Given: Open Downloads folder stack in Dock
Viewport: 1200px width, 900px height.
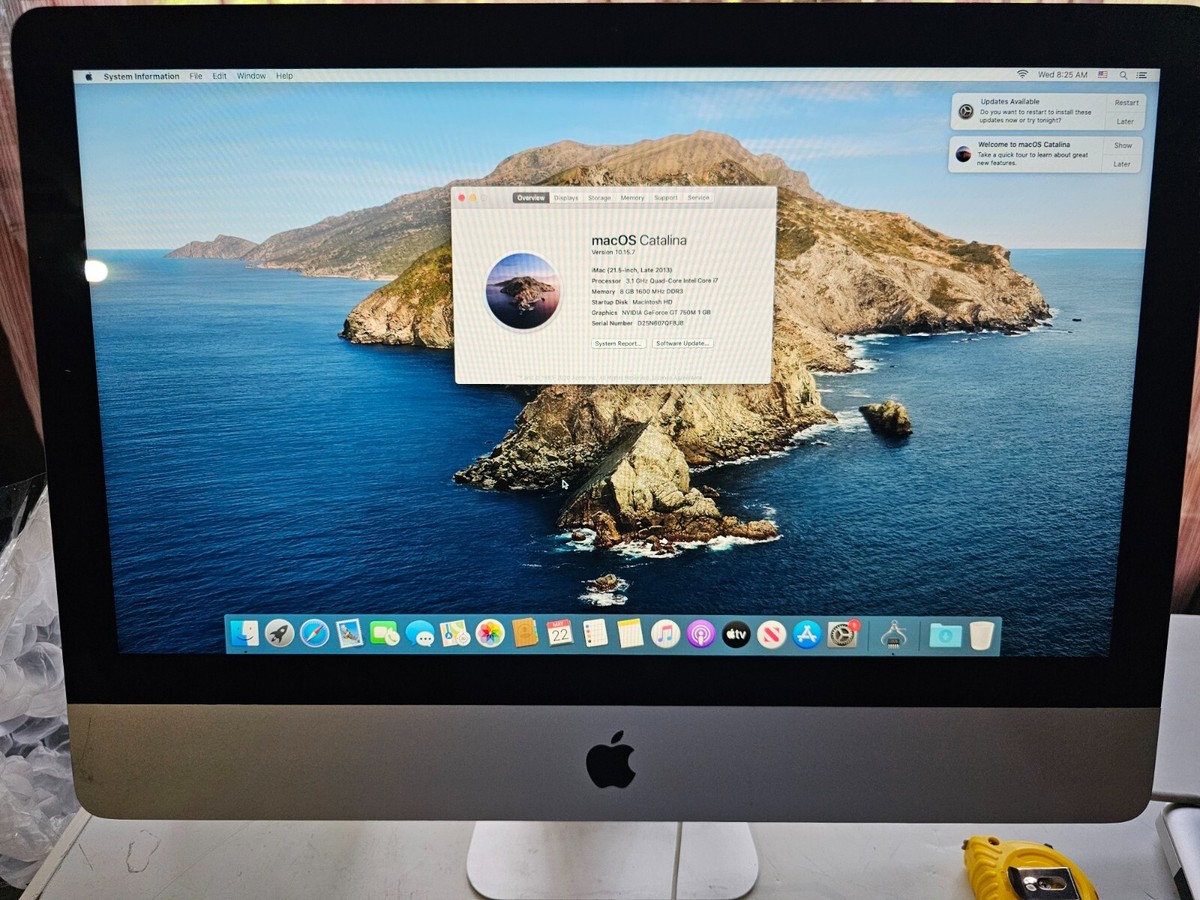Looking at the screenshot, I should pyautogui.click(x=945, y=634).
